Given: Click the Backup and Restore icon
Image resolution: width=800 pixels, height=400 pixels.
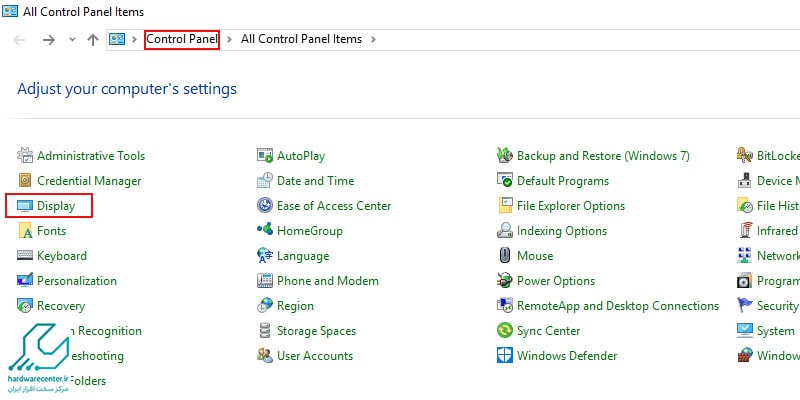Looking at the screenshot, I should [x=505, y=156].
